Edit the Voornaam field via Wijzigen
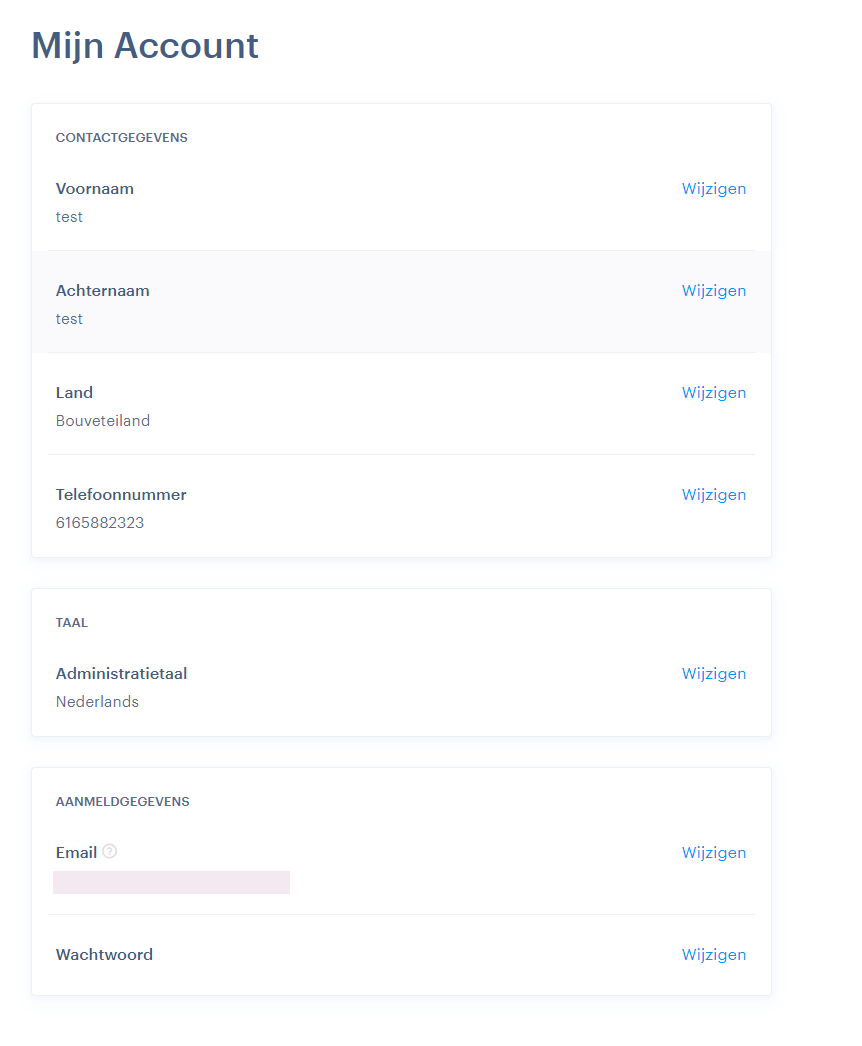Screen dimensions: 862x1046 pyautogui.click(x=713, y=189)
